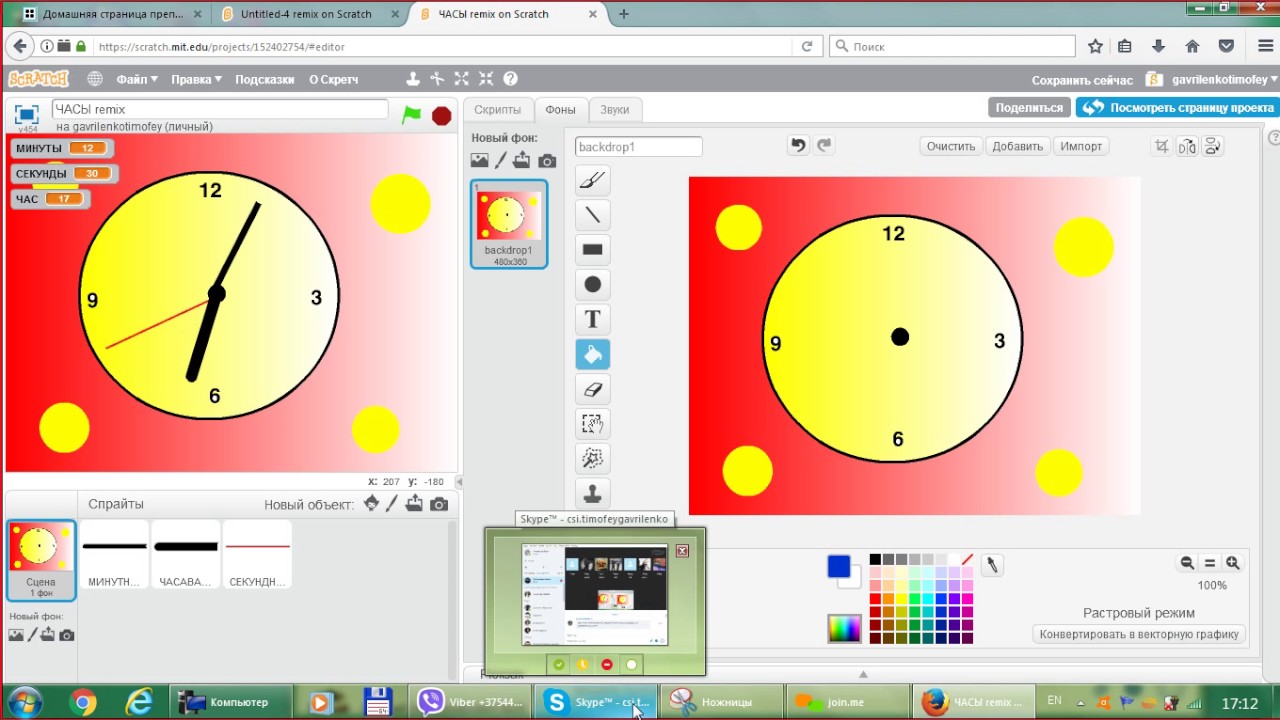Toggle fullscreen stage presentation mode
The width and height of the screenshot is (1280, 720).
coord(27,114)
